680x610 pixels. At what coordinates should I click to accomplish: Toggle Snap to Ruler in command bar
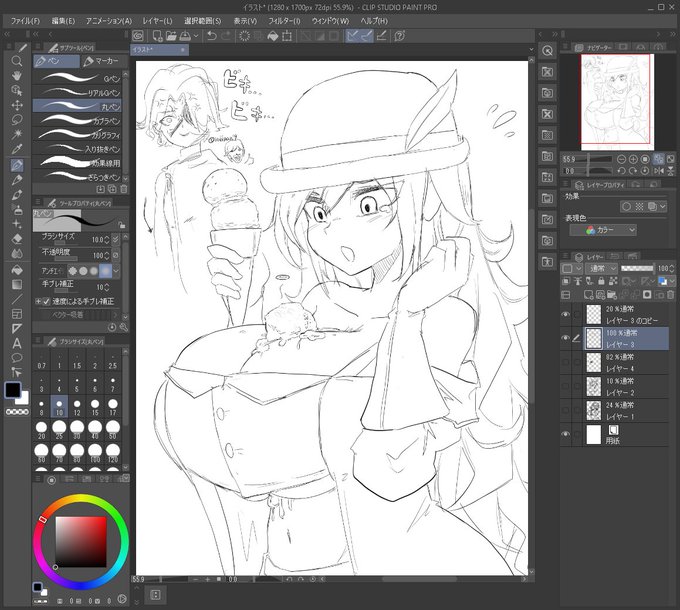click(352, 36)
